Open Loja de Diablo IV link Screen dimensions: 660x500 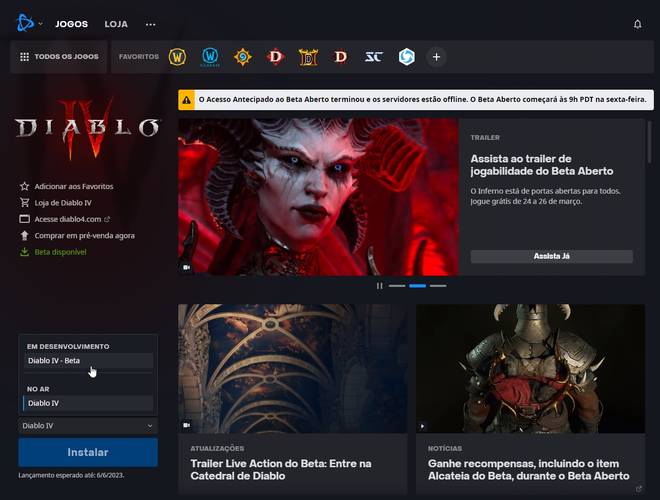[56, 203]
